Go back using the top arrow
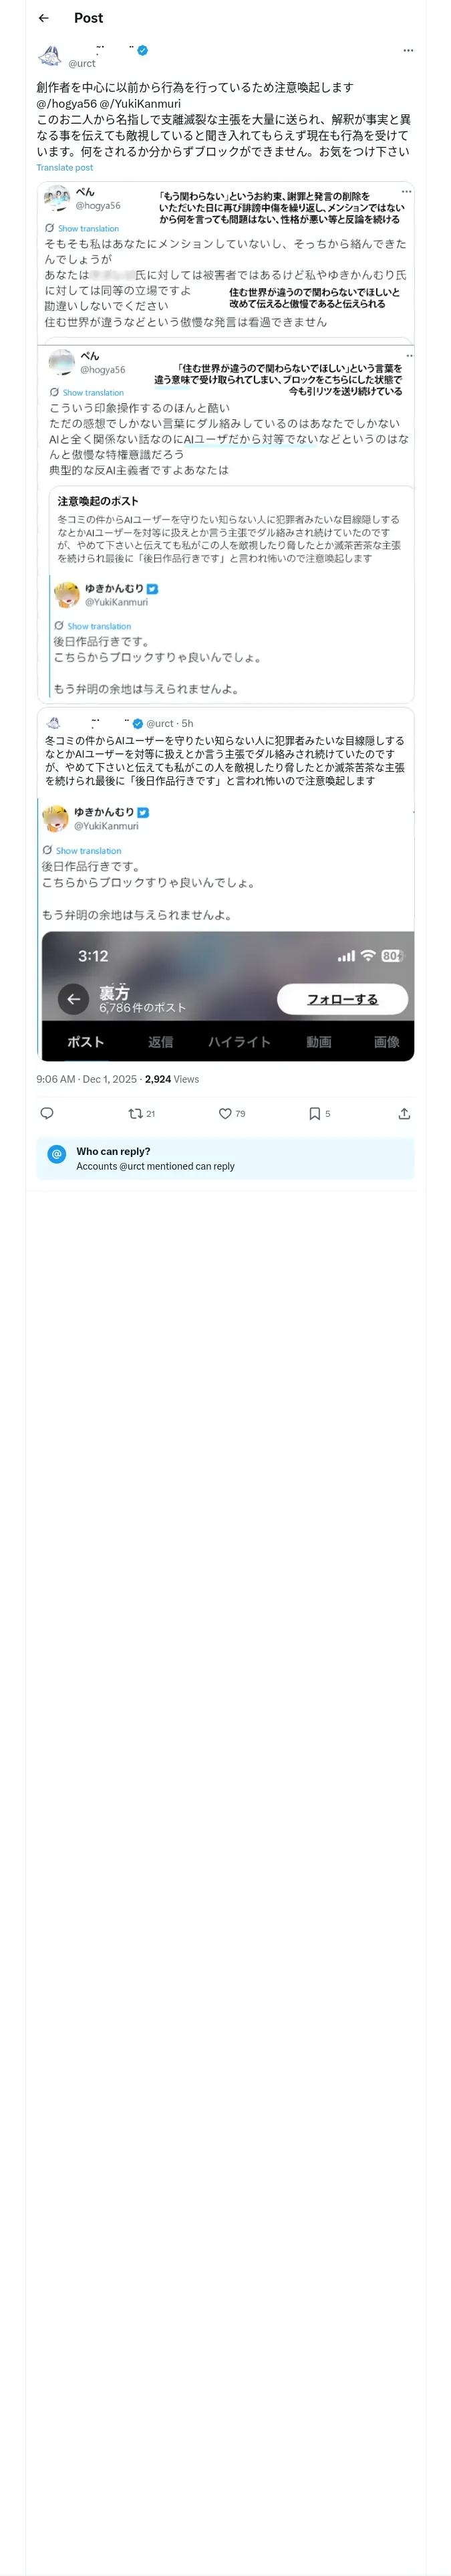 (x=43, y=18)
